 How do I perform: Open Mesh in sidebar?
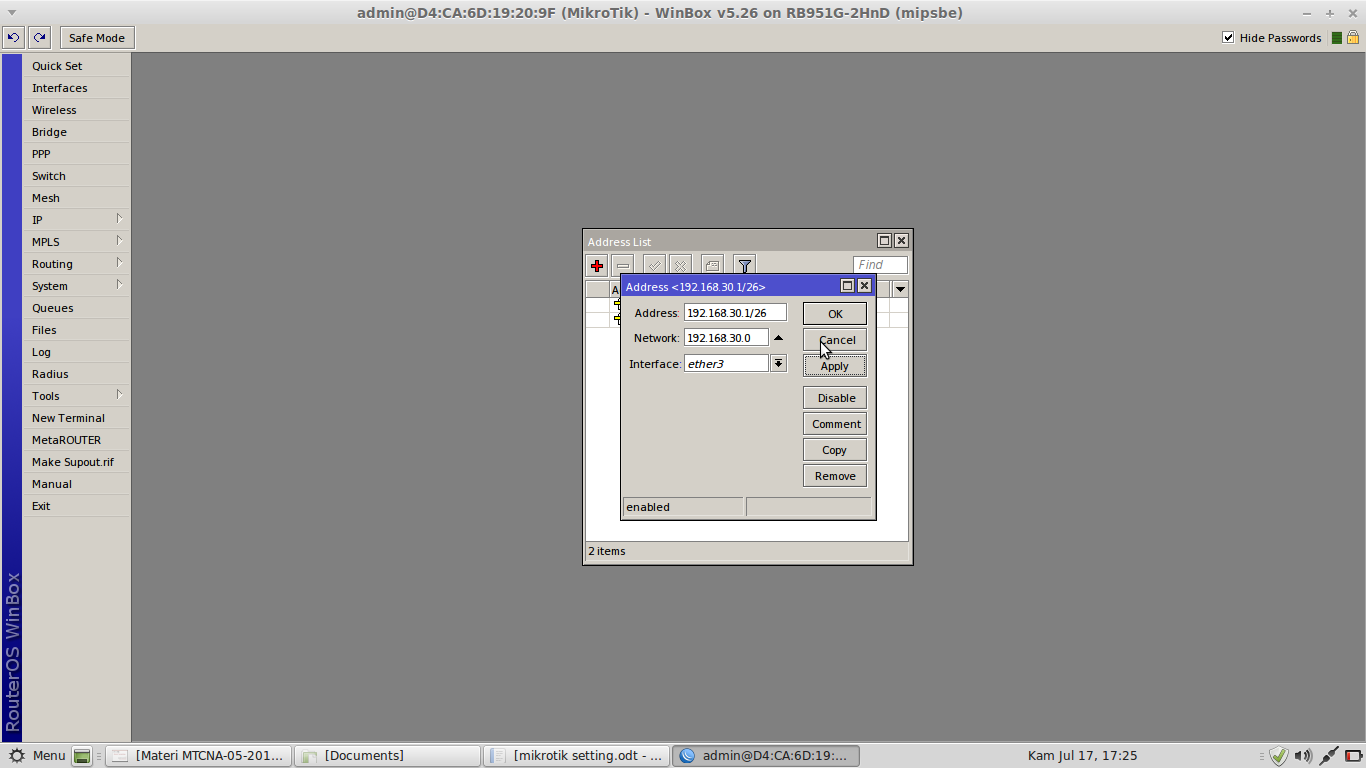77,198
